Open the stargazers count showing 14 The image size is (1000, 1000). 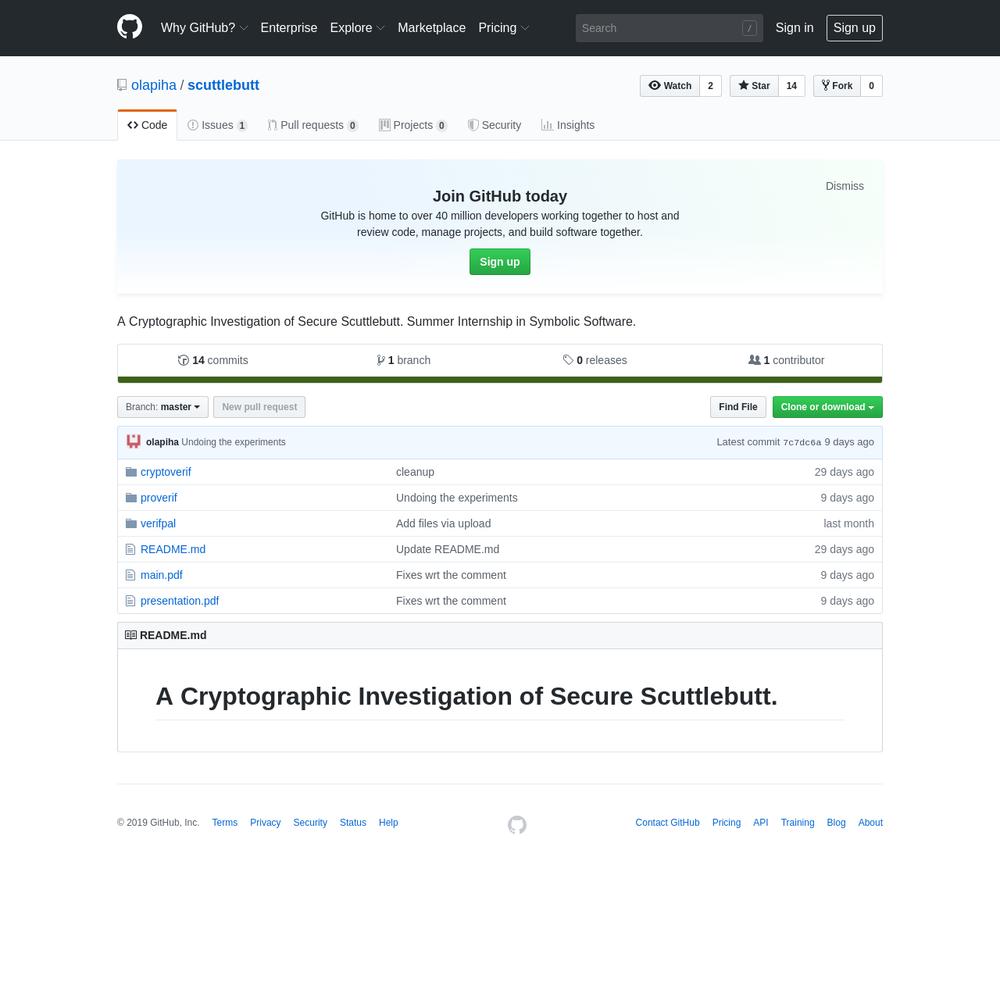click(791, 85)
